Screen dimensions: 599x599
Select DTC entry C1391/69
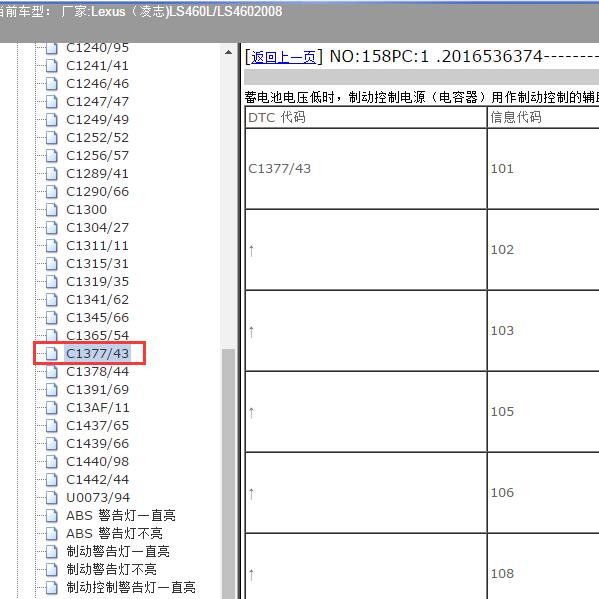(x=97, y=390)
